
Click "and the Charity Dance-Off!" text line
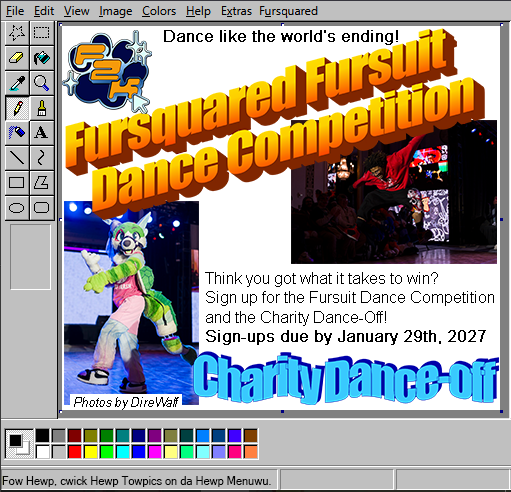(296, 317)
